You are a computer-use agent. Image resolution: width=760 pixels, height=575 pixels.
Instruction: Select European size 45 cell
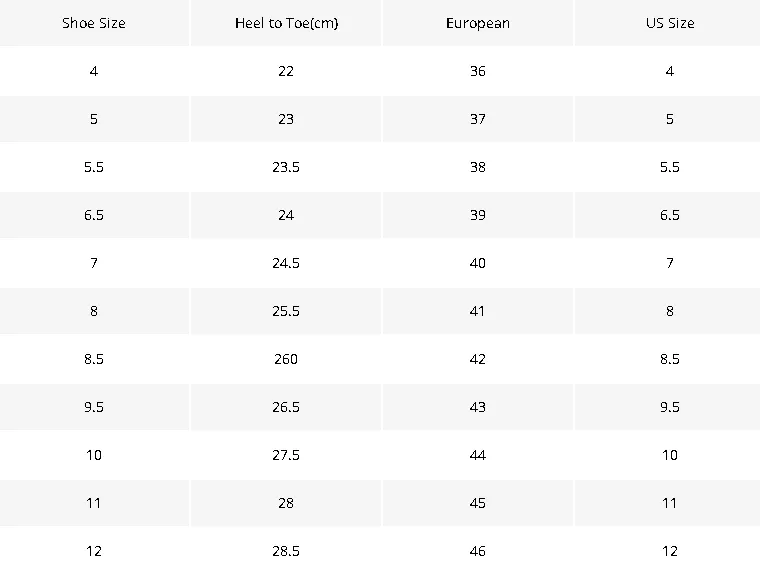pyautogui.click(x=478, y=503)
